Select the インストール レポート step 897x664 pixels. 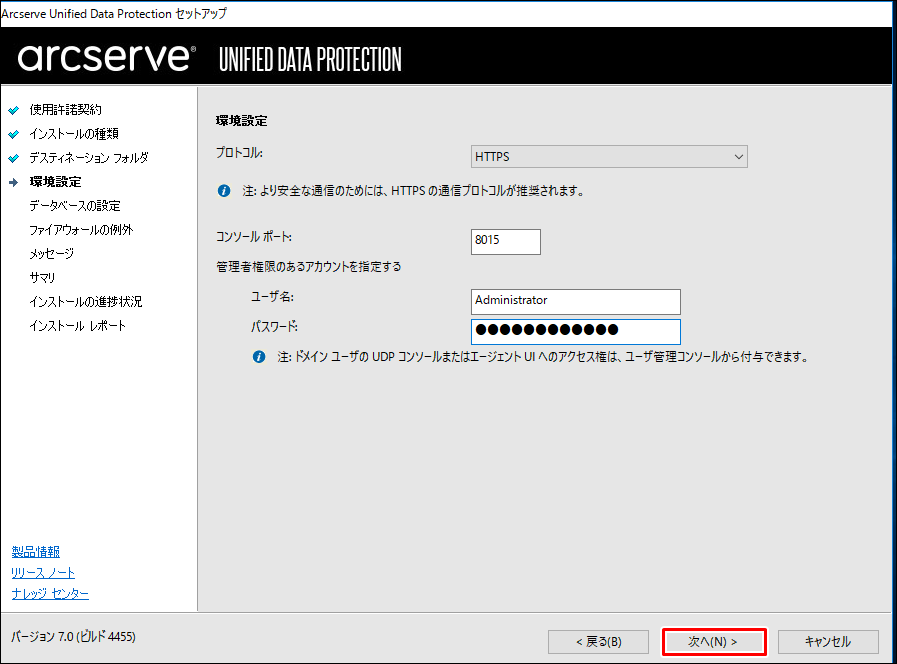click(x=77, y=326)
